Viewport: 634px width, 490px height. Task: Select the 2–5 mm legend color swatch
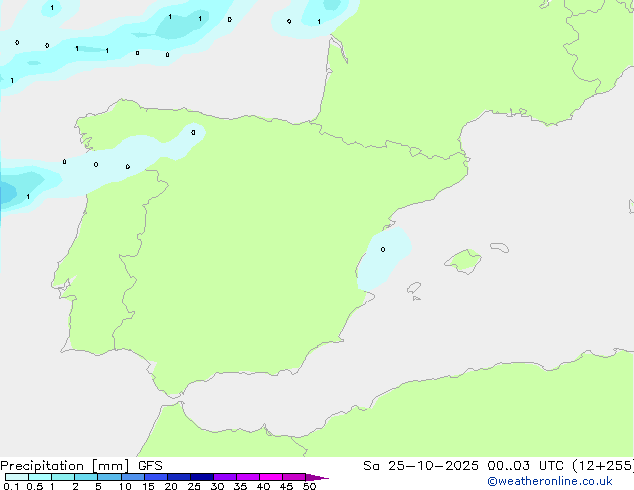86,477
